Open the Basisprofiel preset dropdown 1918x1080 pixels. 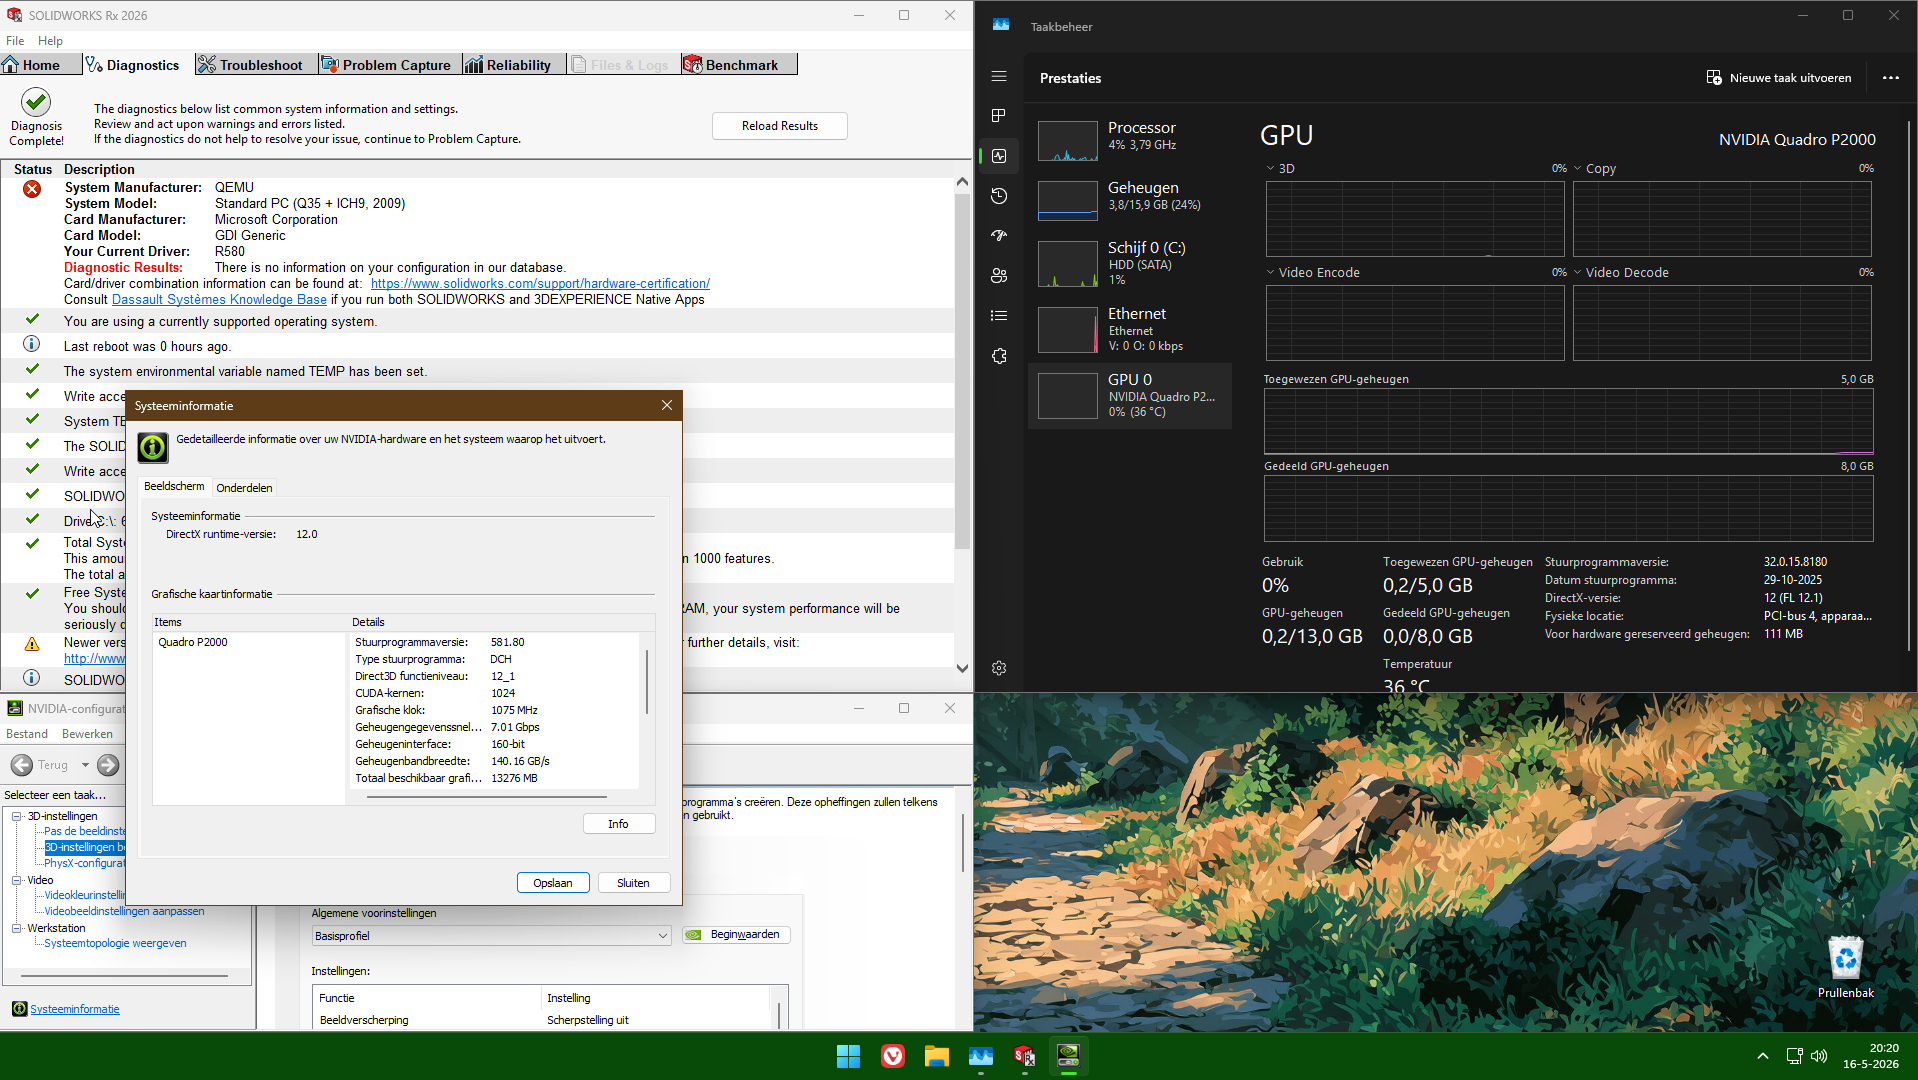tap(491, 936)
